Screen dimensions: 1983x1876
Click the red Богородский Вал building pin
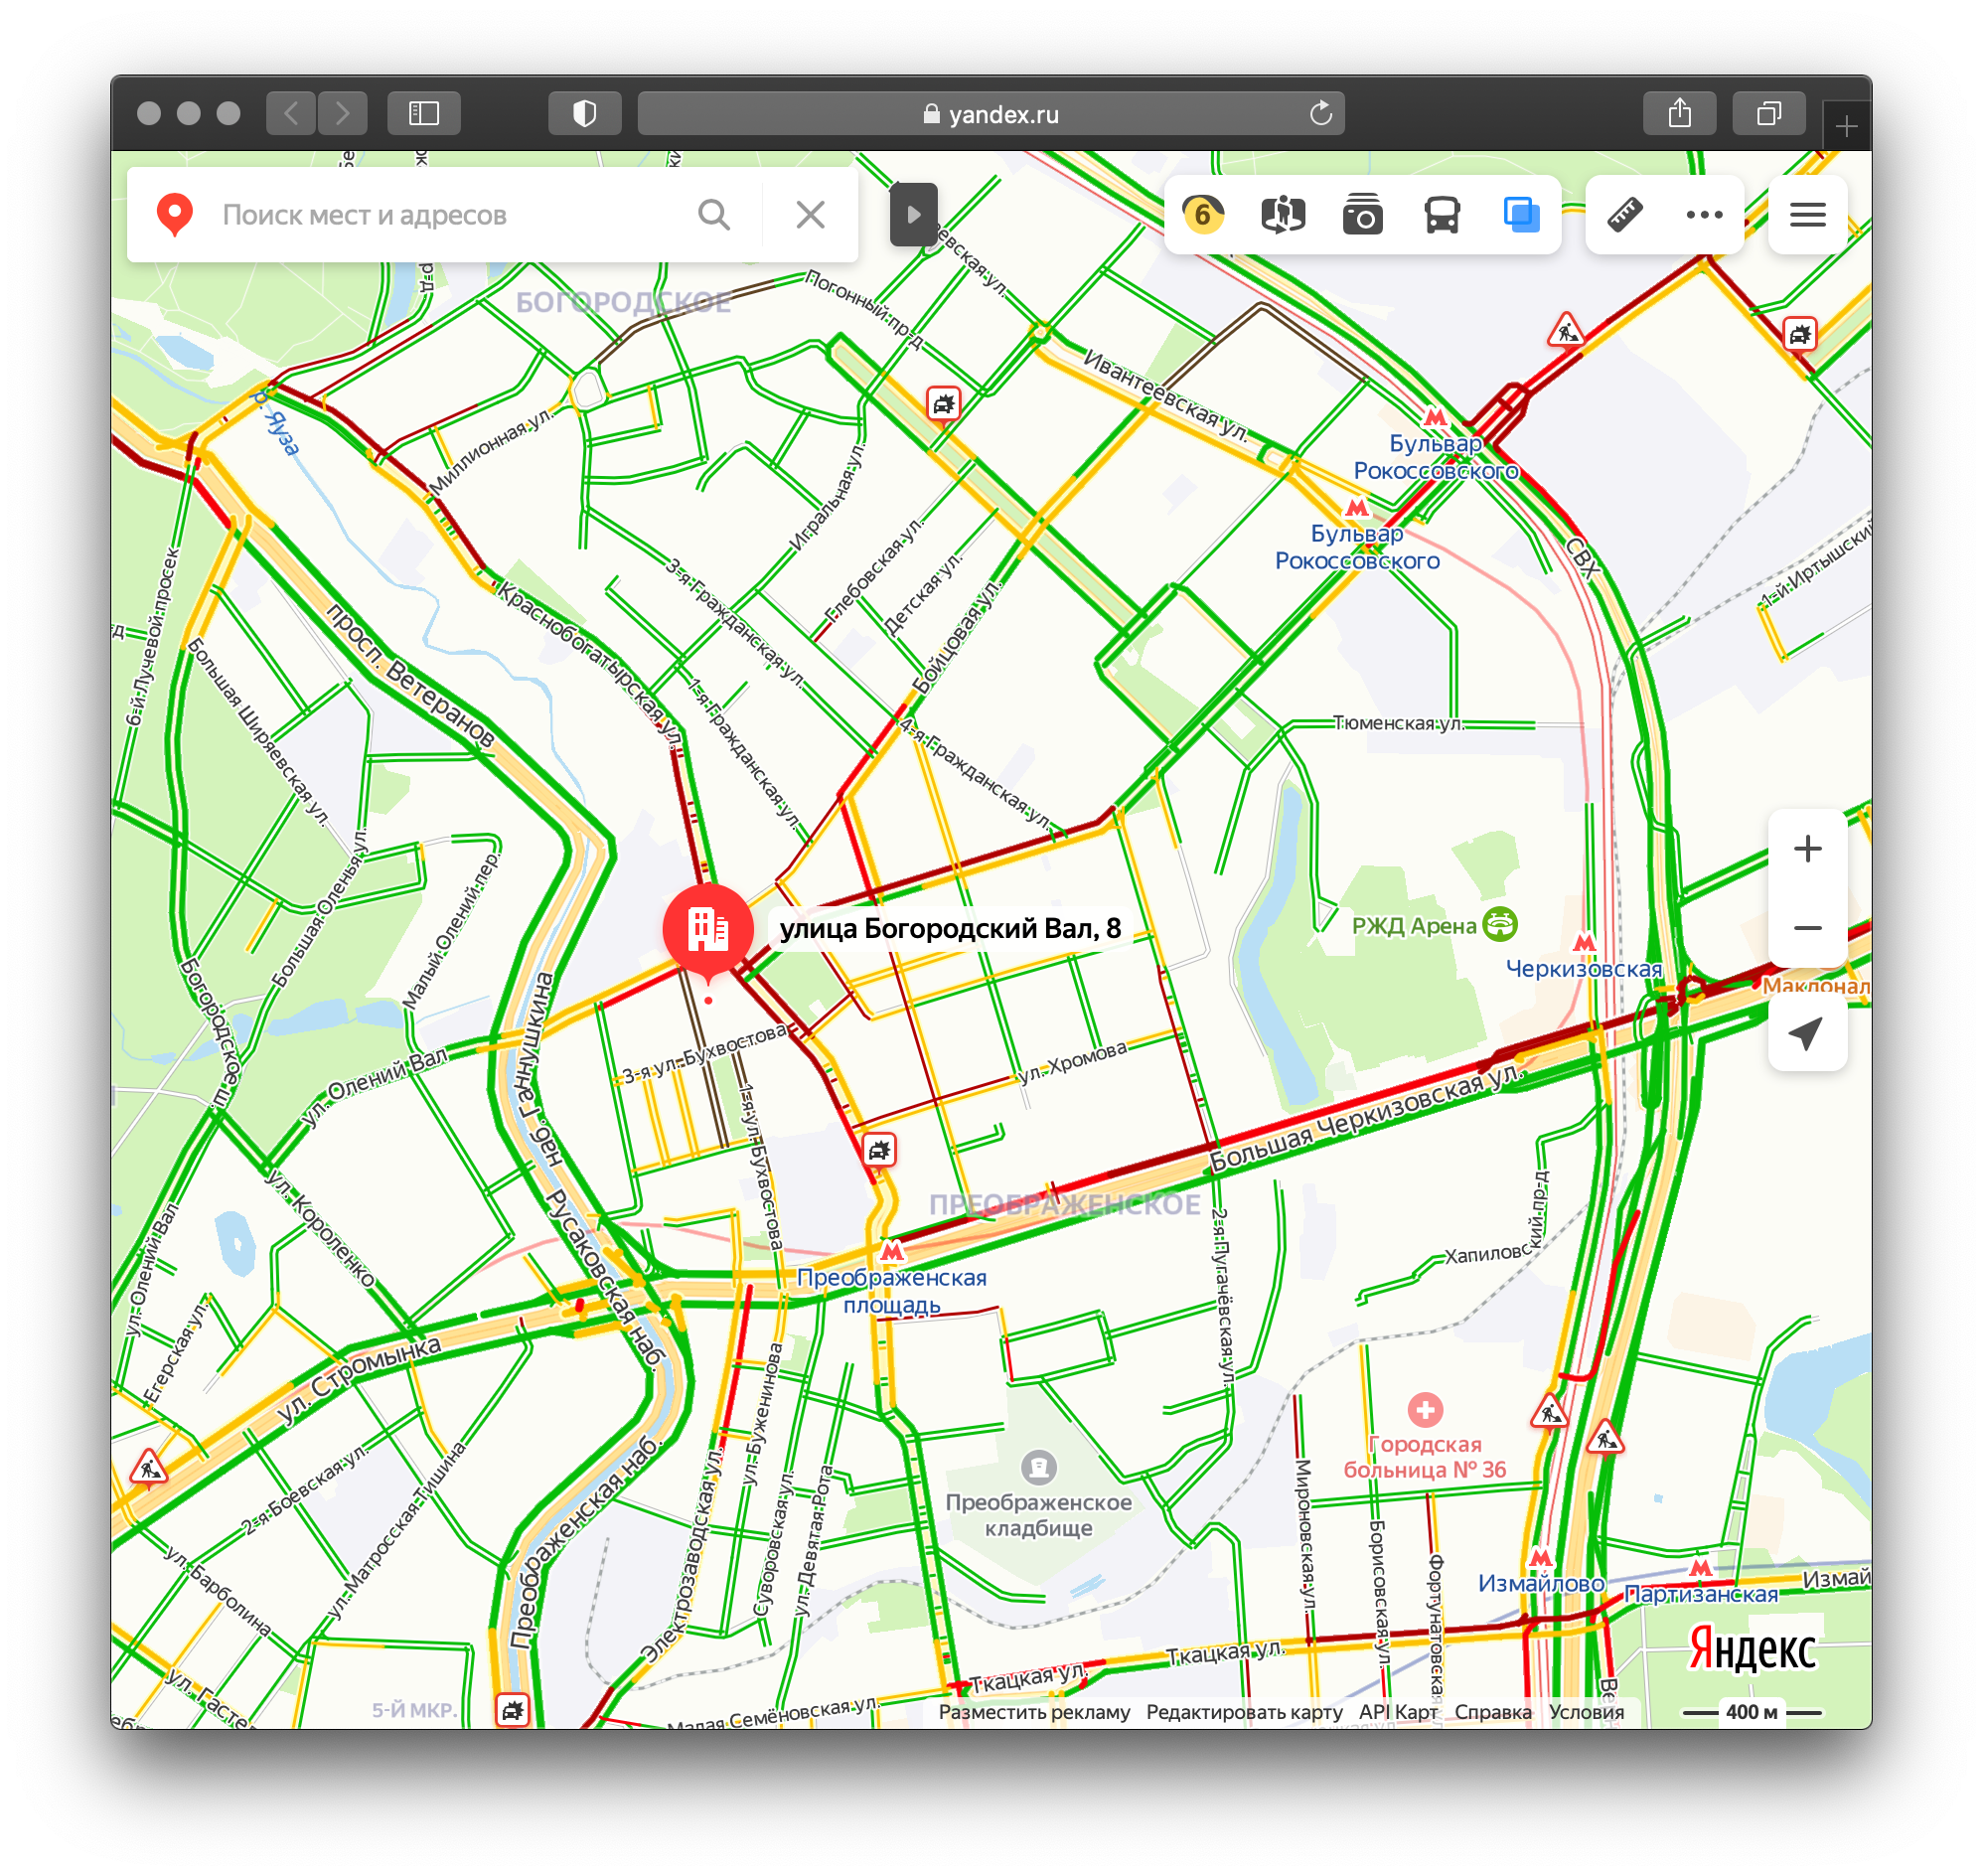(x=708, y=930)
